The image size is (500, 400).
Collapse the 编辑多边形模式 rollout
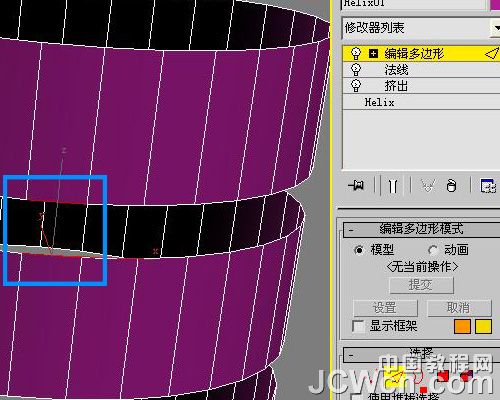[421, 229]
